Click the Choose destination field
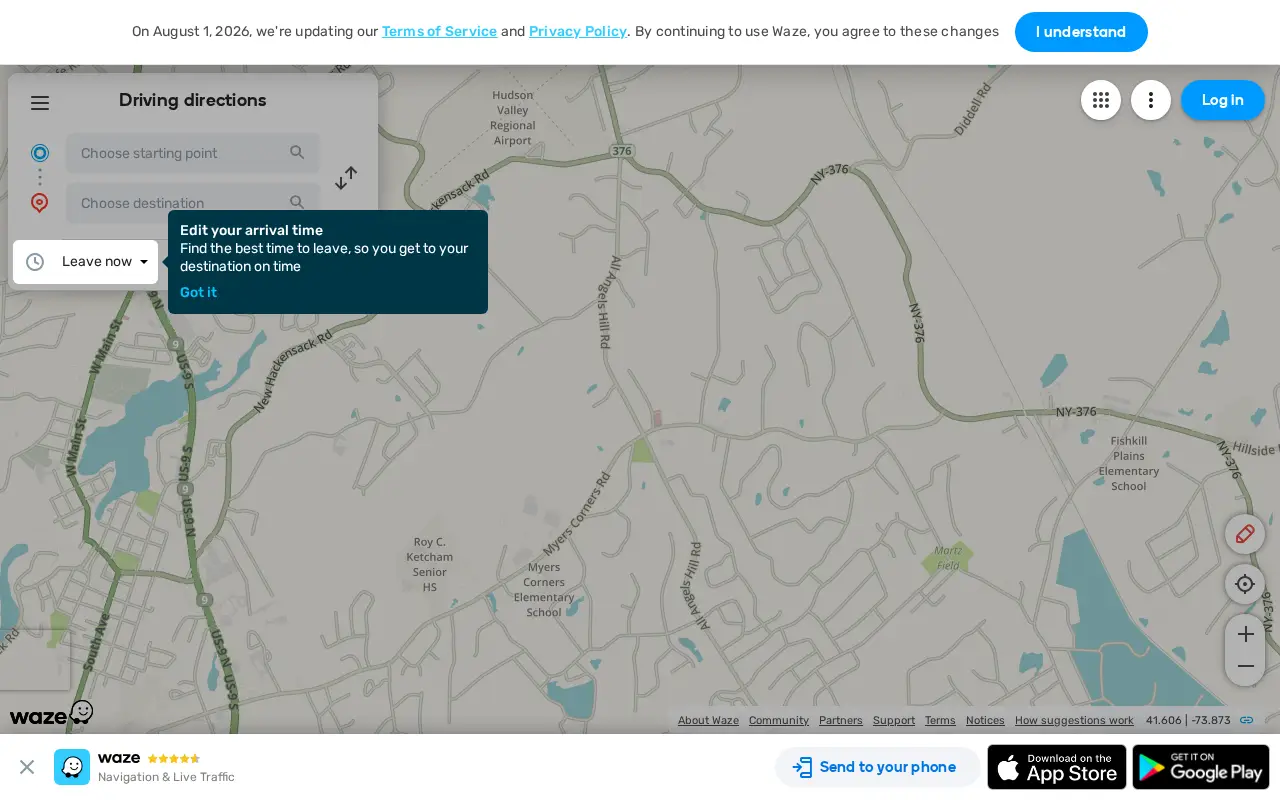Viewport: 1280px width, 800px height. coord(193,203)
